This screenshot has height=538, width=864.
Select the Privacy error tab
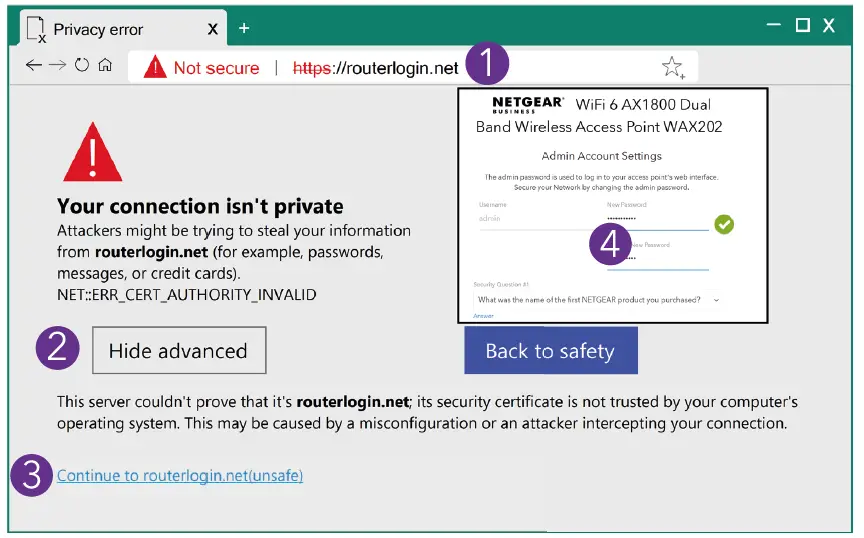pos(100,28)
